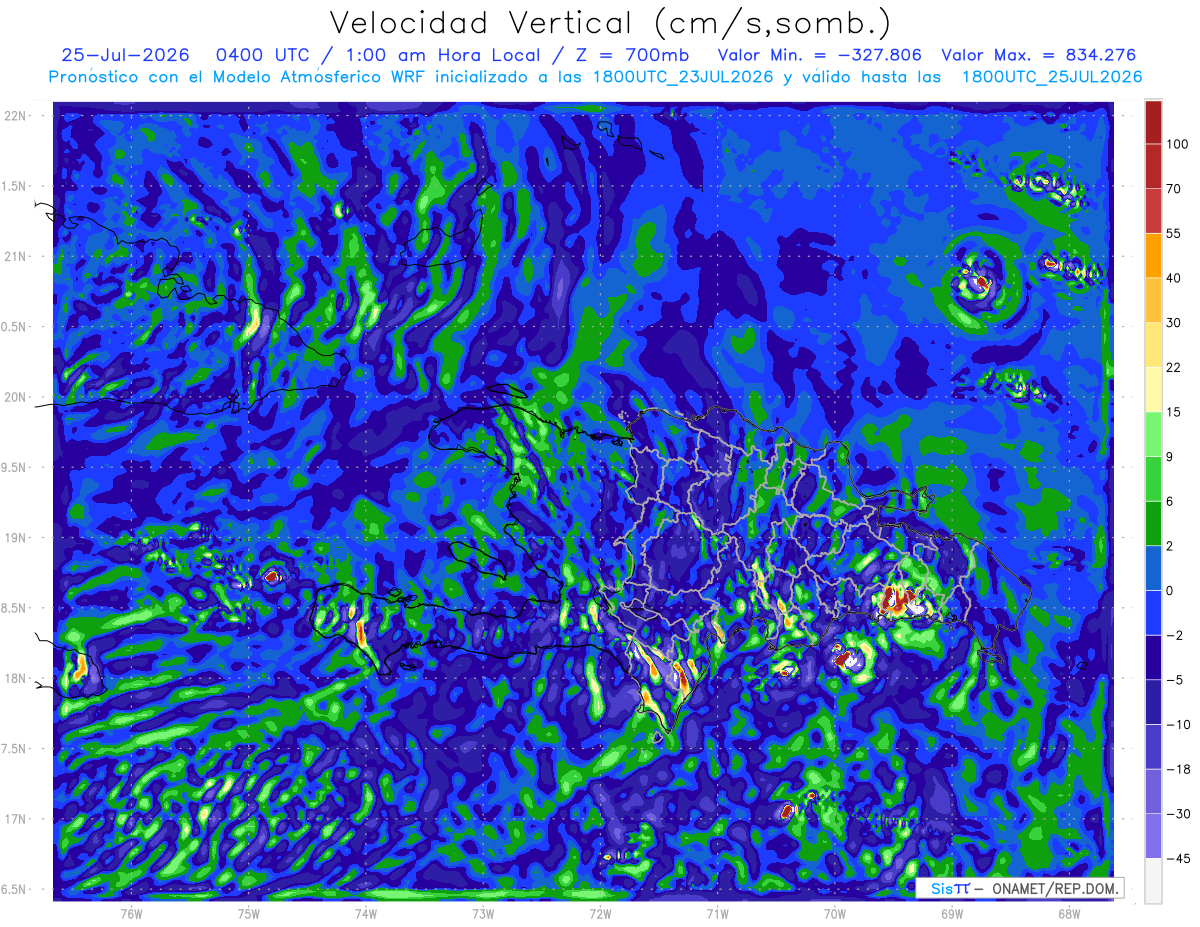Click the initialization time '1800UTC_23JUL2026'

click(686, 77)
